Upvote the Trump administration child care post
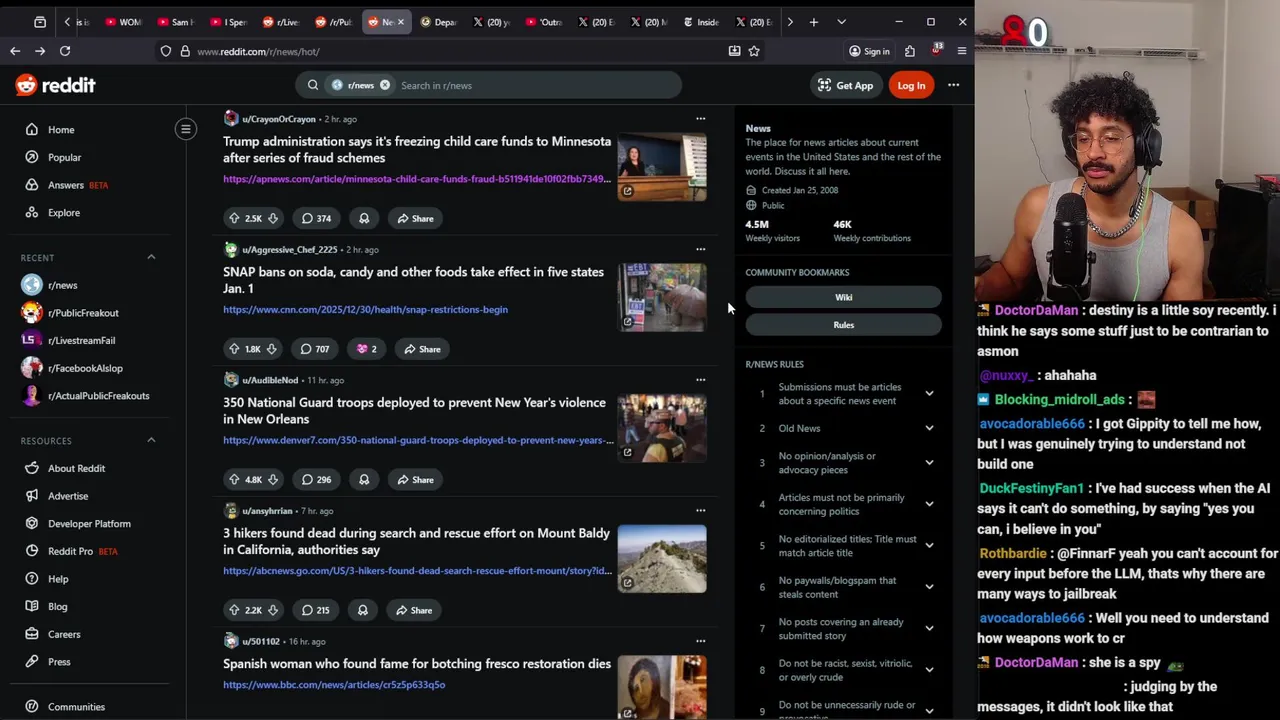 pyautogui.click(x=234, y=218)
